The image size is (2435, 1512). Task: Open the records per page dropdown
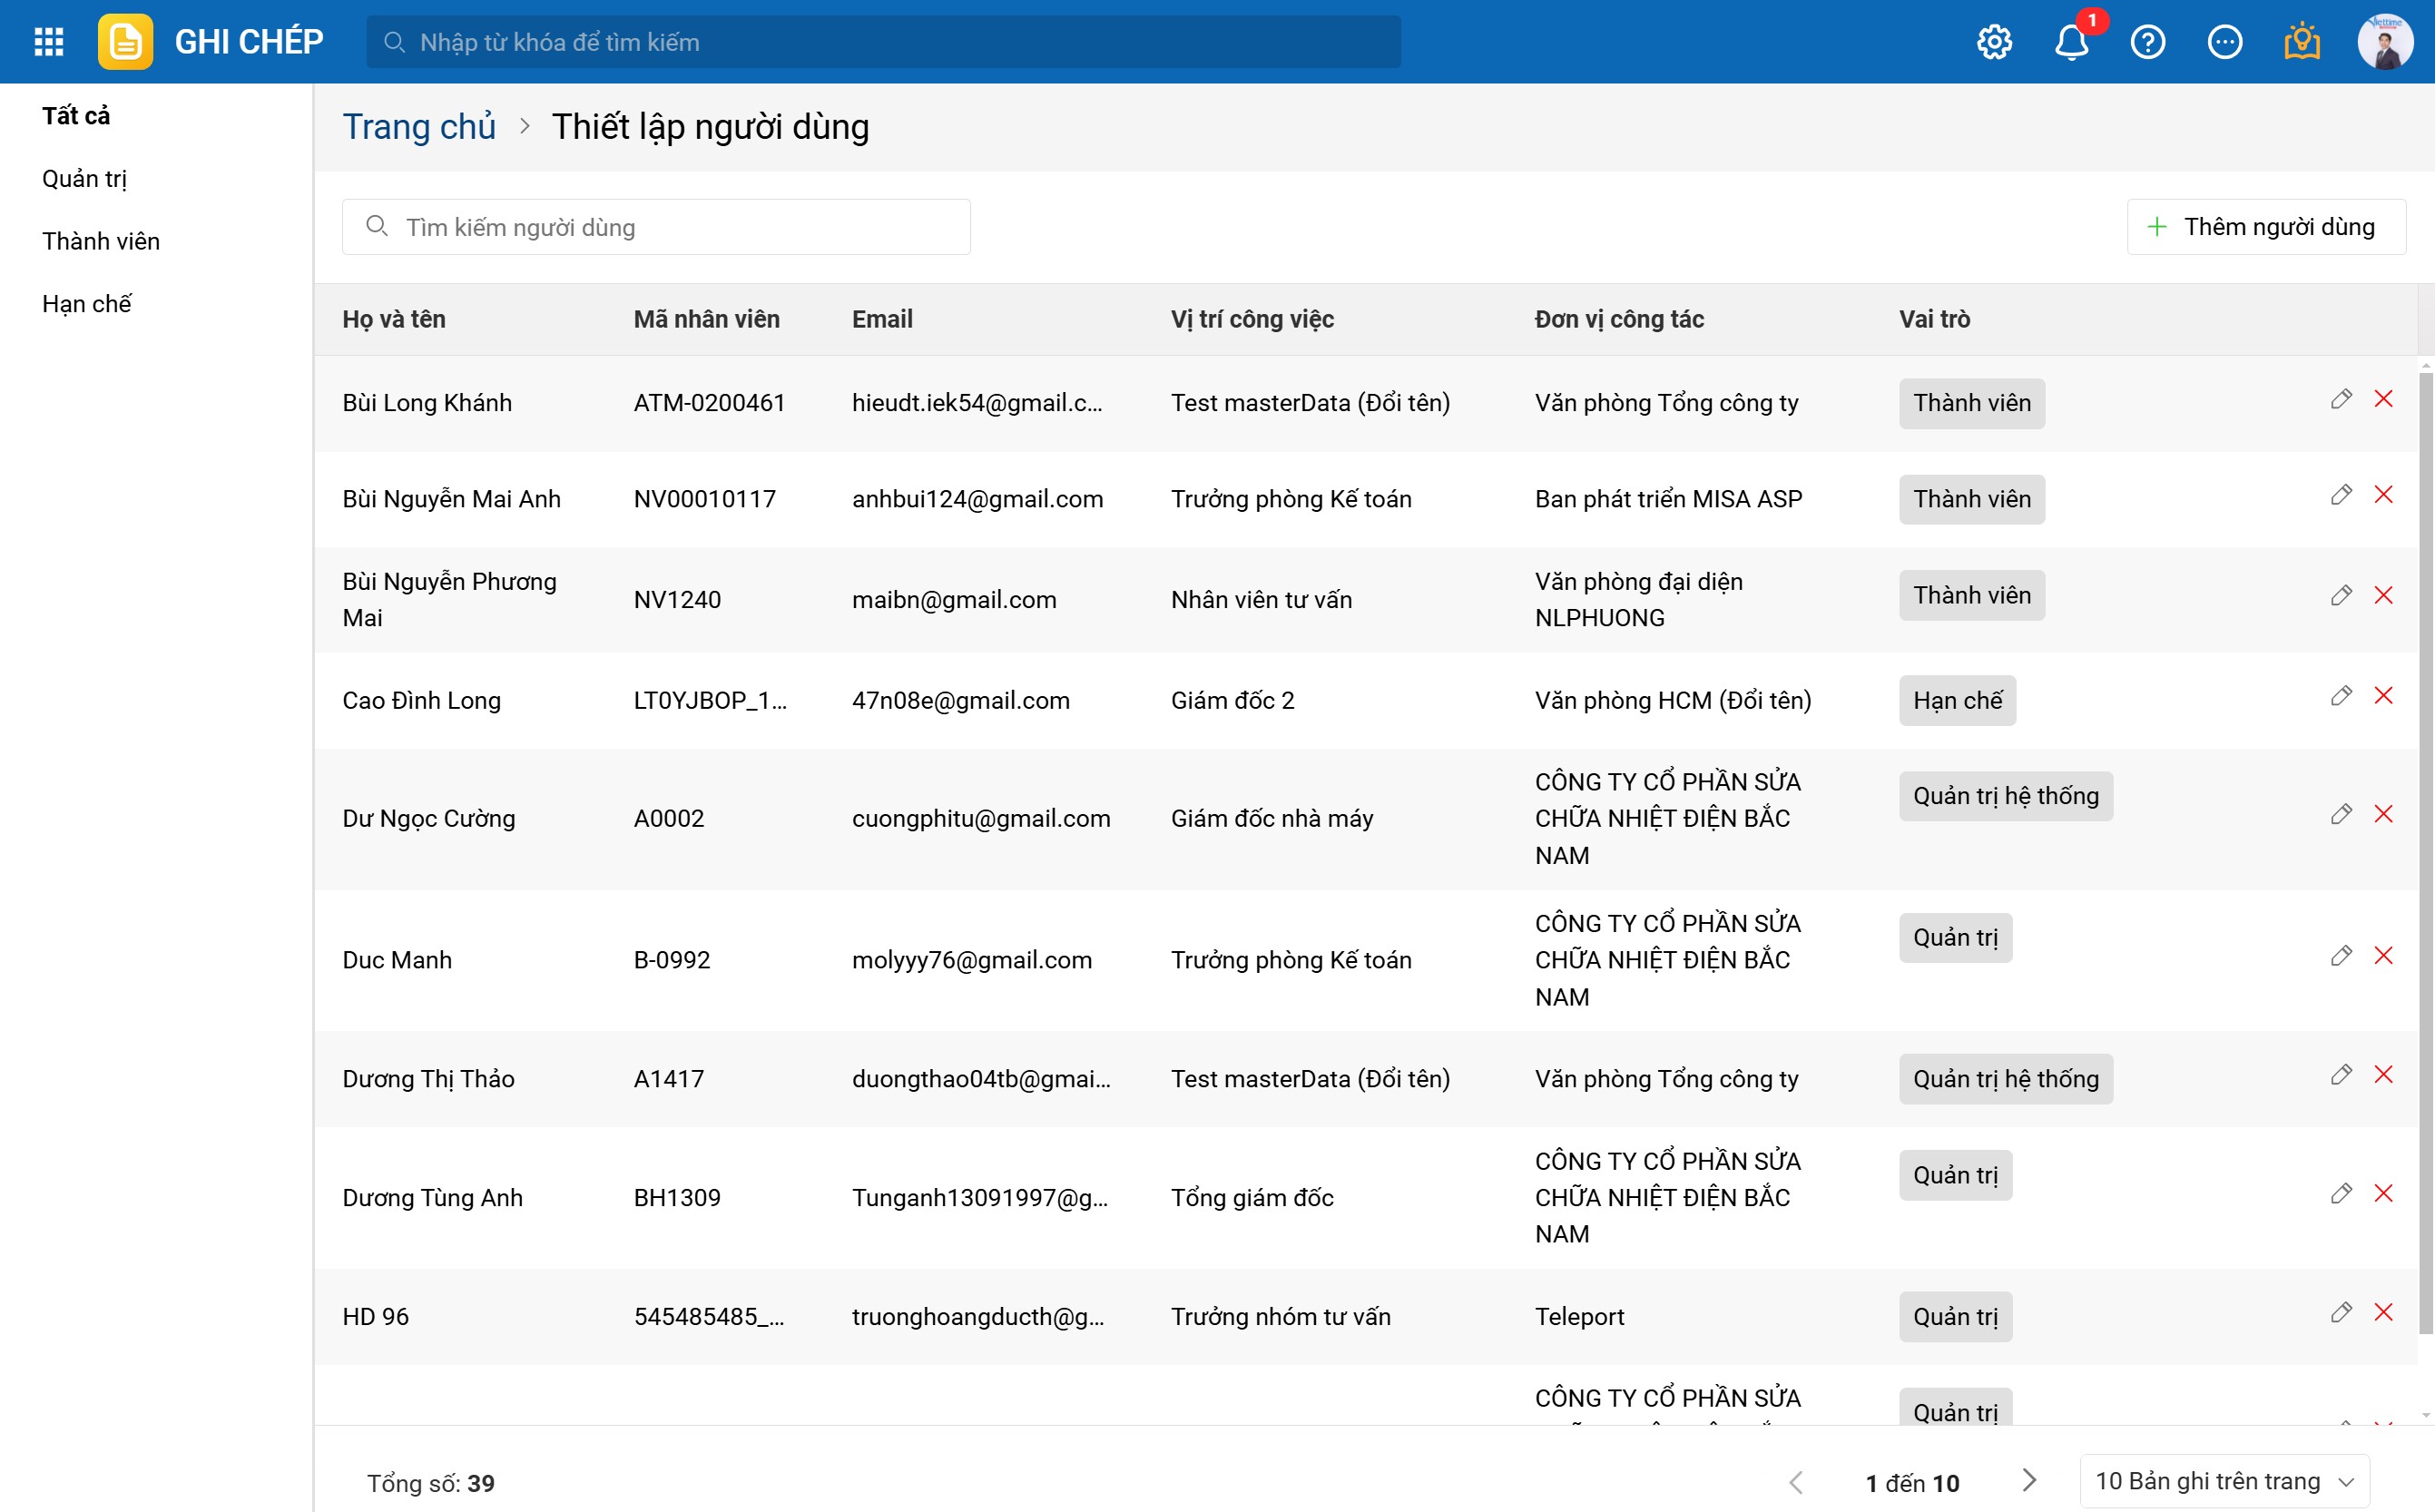point(2224,1481)
